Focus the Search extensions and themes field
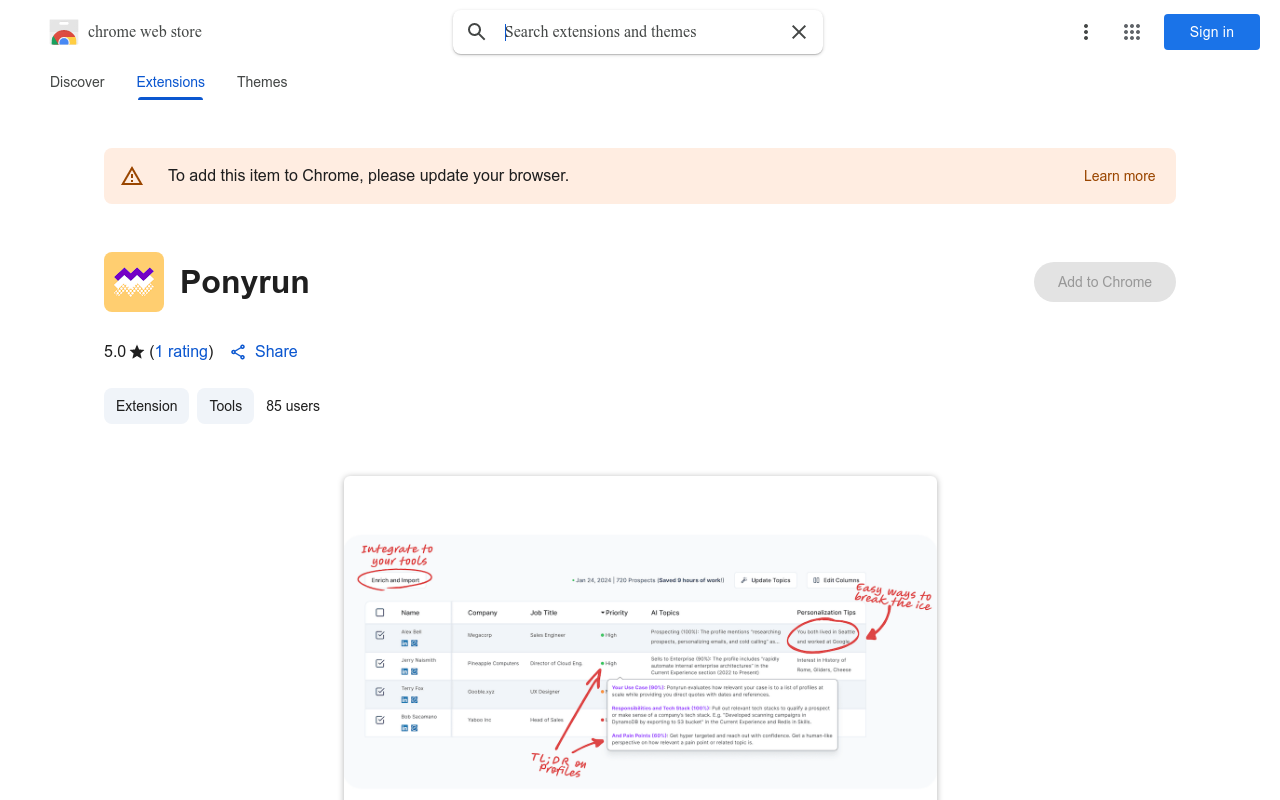1280x800 pixels. coord(640,32)
